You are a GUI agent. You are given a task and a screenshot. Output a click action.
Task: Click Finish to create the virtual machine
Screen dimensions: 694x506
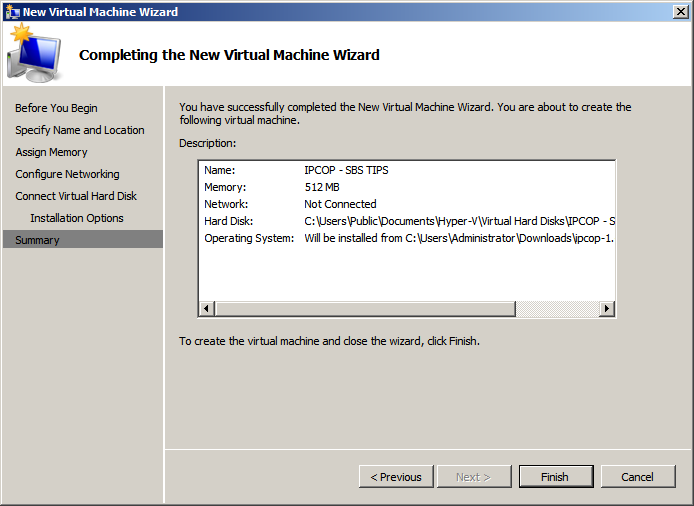(x=555, y=477)
